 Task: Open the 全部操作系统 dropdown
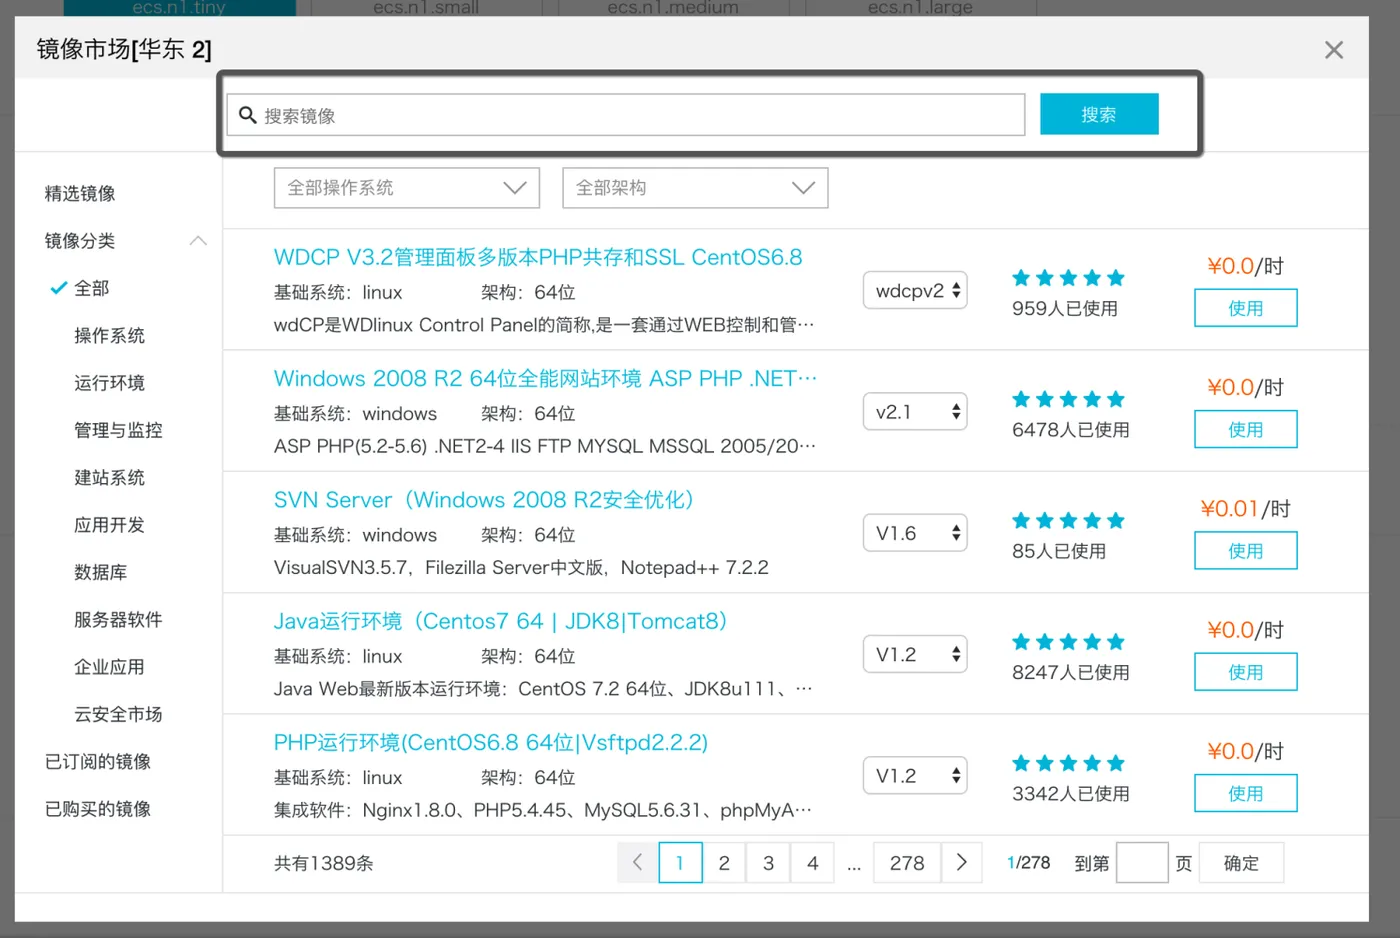pyautogui.click(x=407, y=188)
